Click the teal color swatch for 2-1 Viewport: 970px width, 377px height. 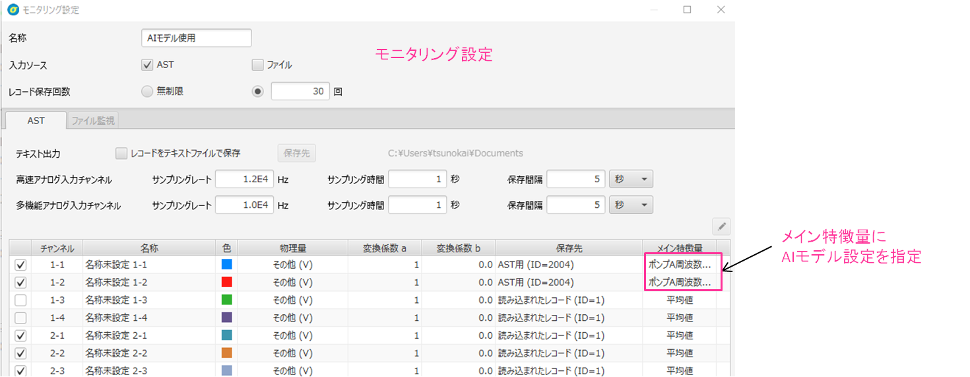pos(226,336)
